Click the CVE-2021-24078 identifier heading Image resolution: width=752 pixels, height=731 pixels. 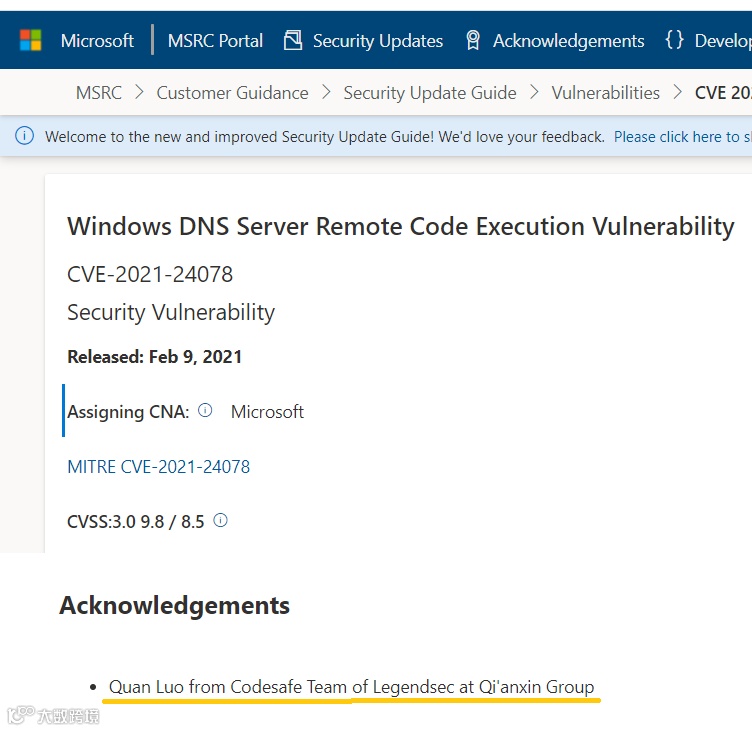(150, 274)
